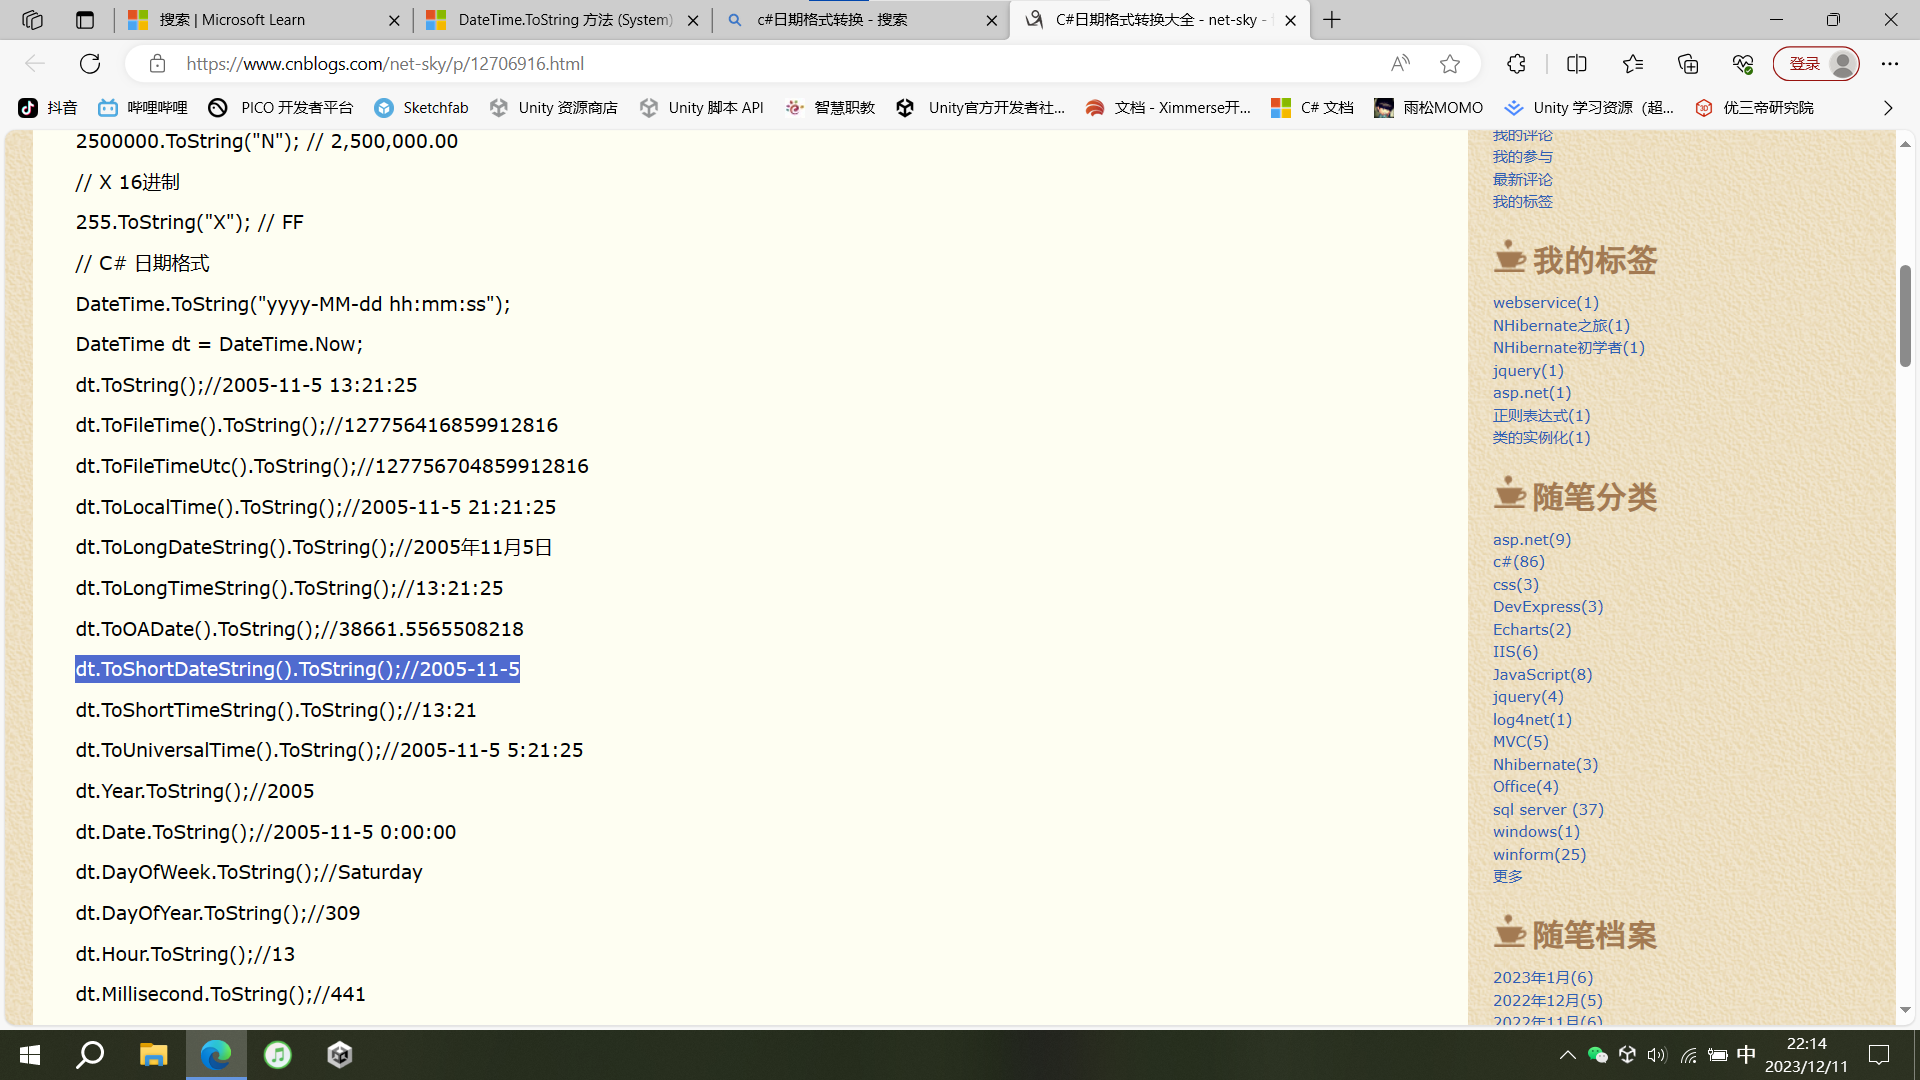Screen dimensions: 1920x1080
Task: Open the c#(86) category link
Action: (1518, 562)
